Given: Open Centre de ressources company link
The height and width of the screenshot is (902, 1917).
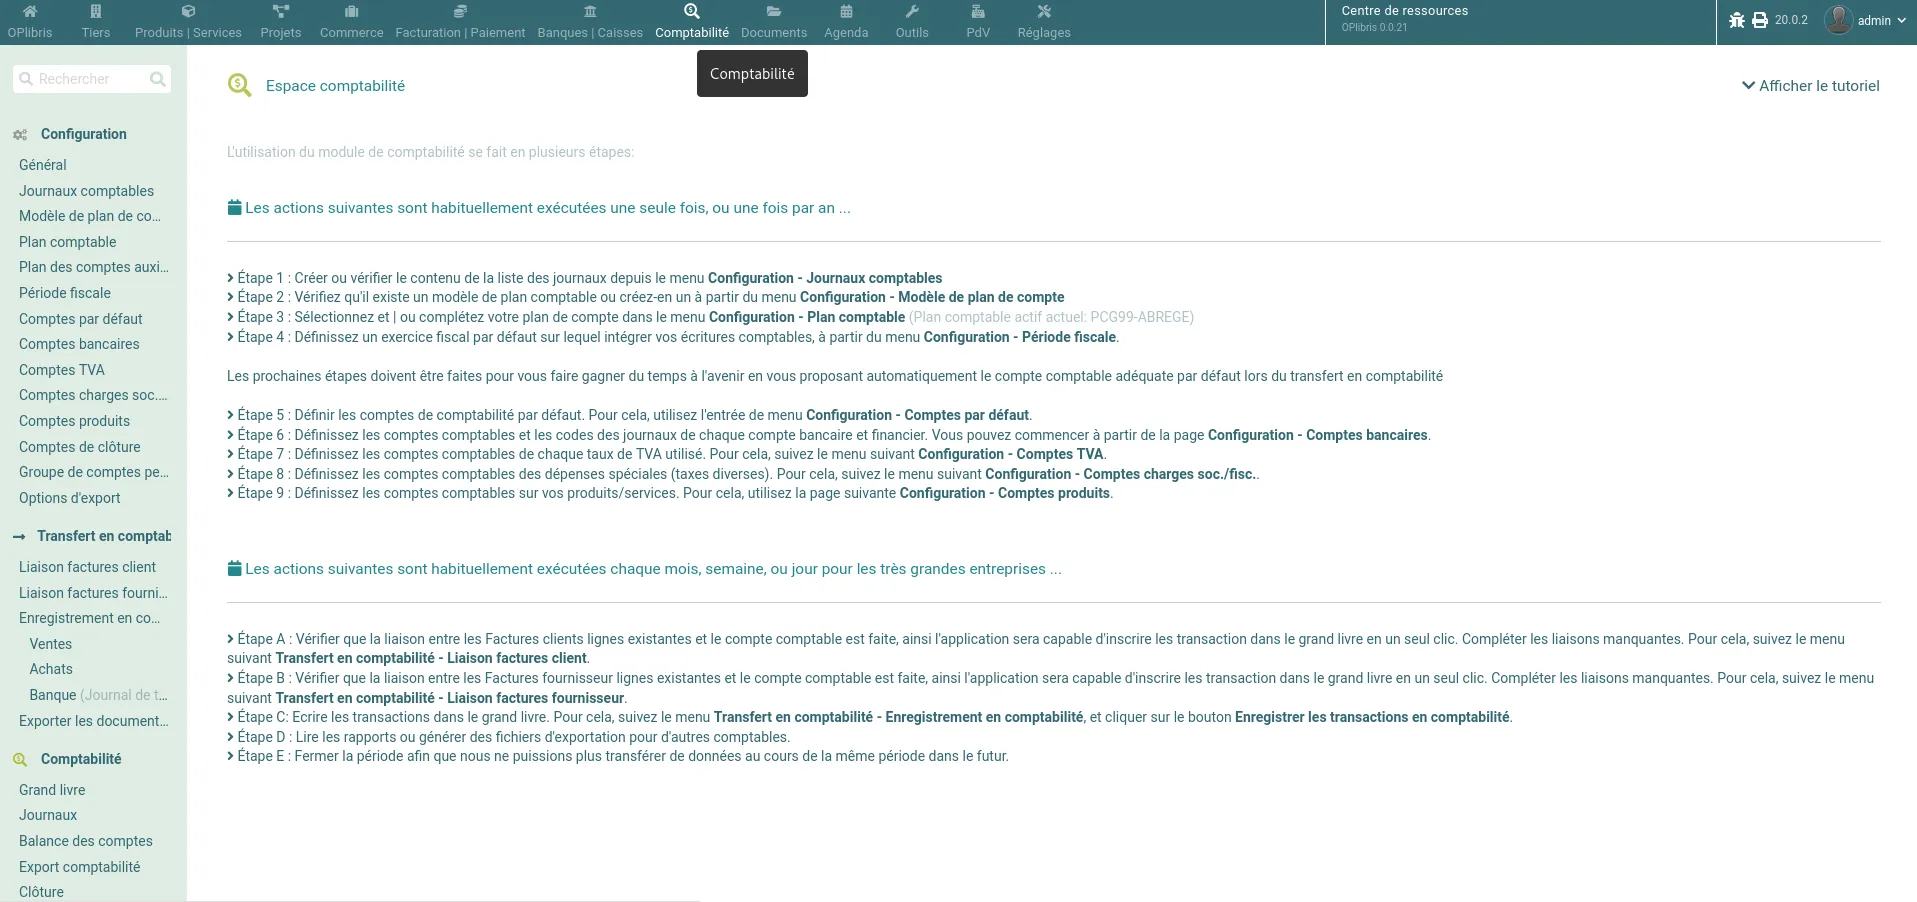Looking at the screenshot, I should click(x=1404, y=11).
